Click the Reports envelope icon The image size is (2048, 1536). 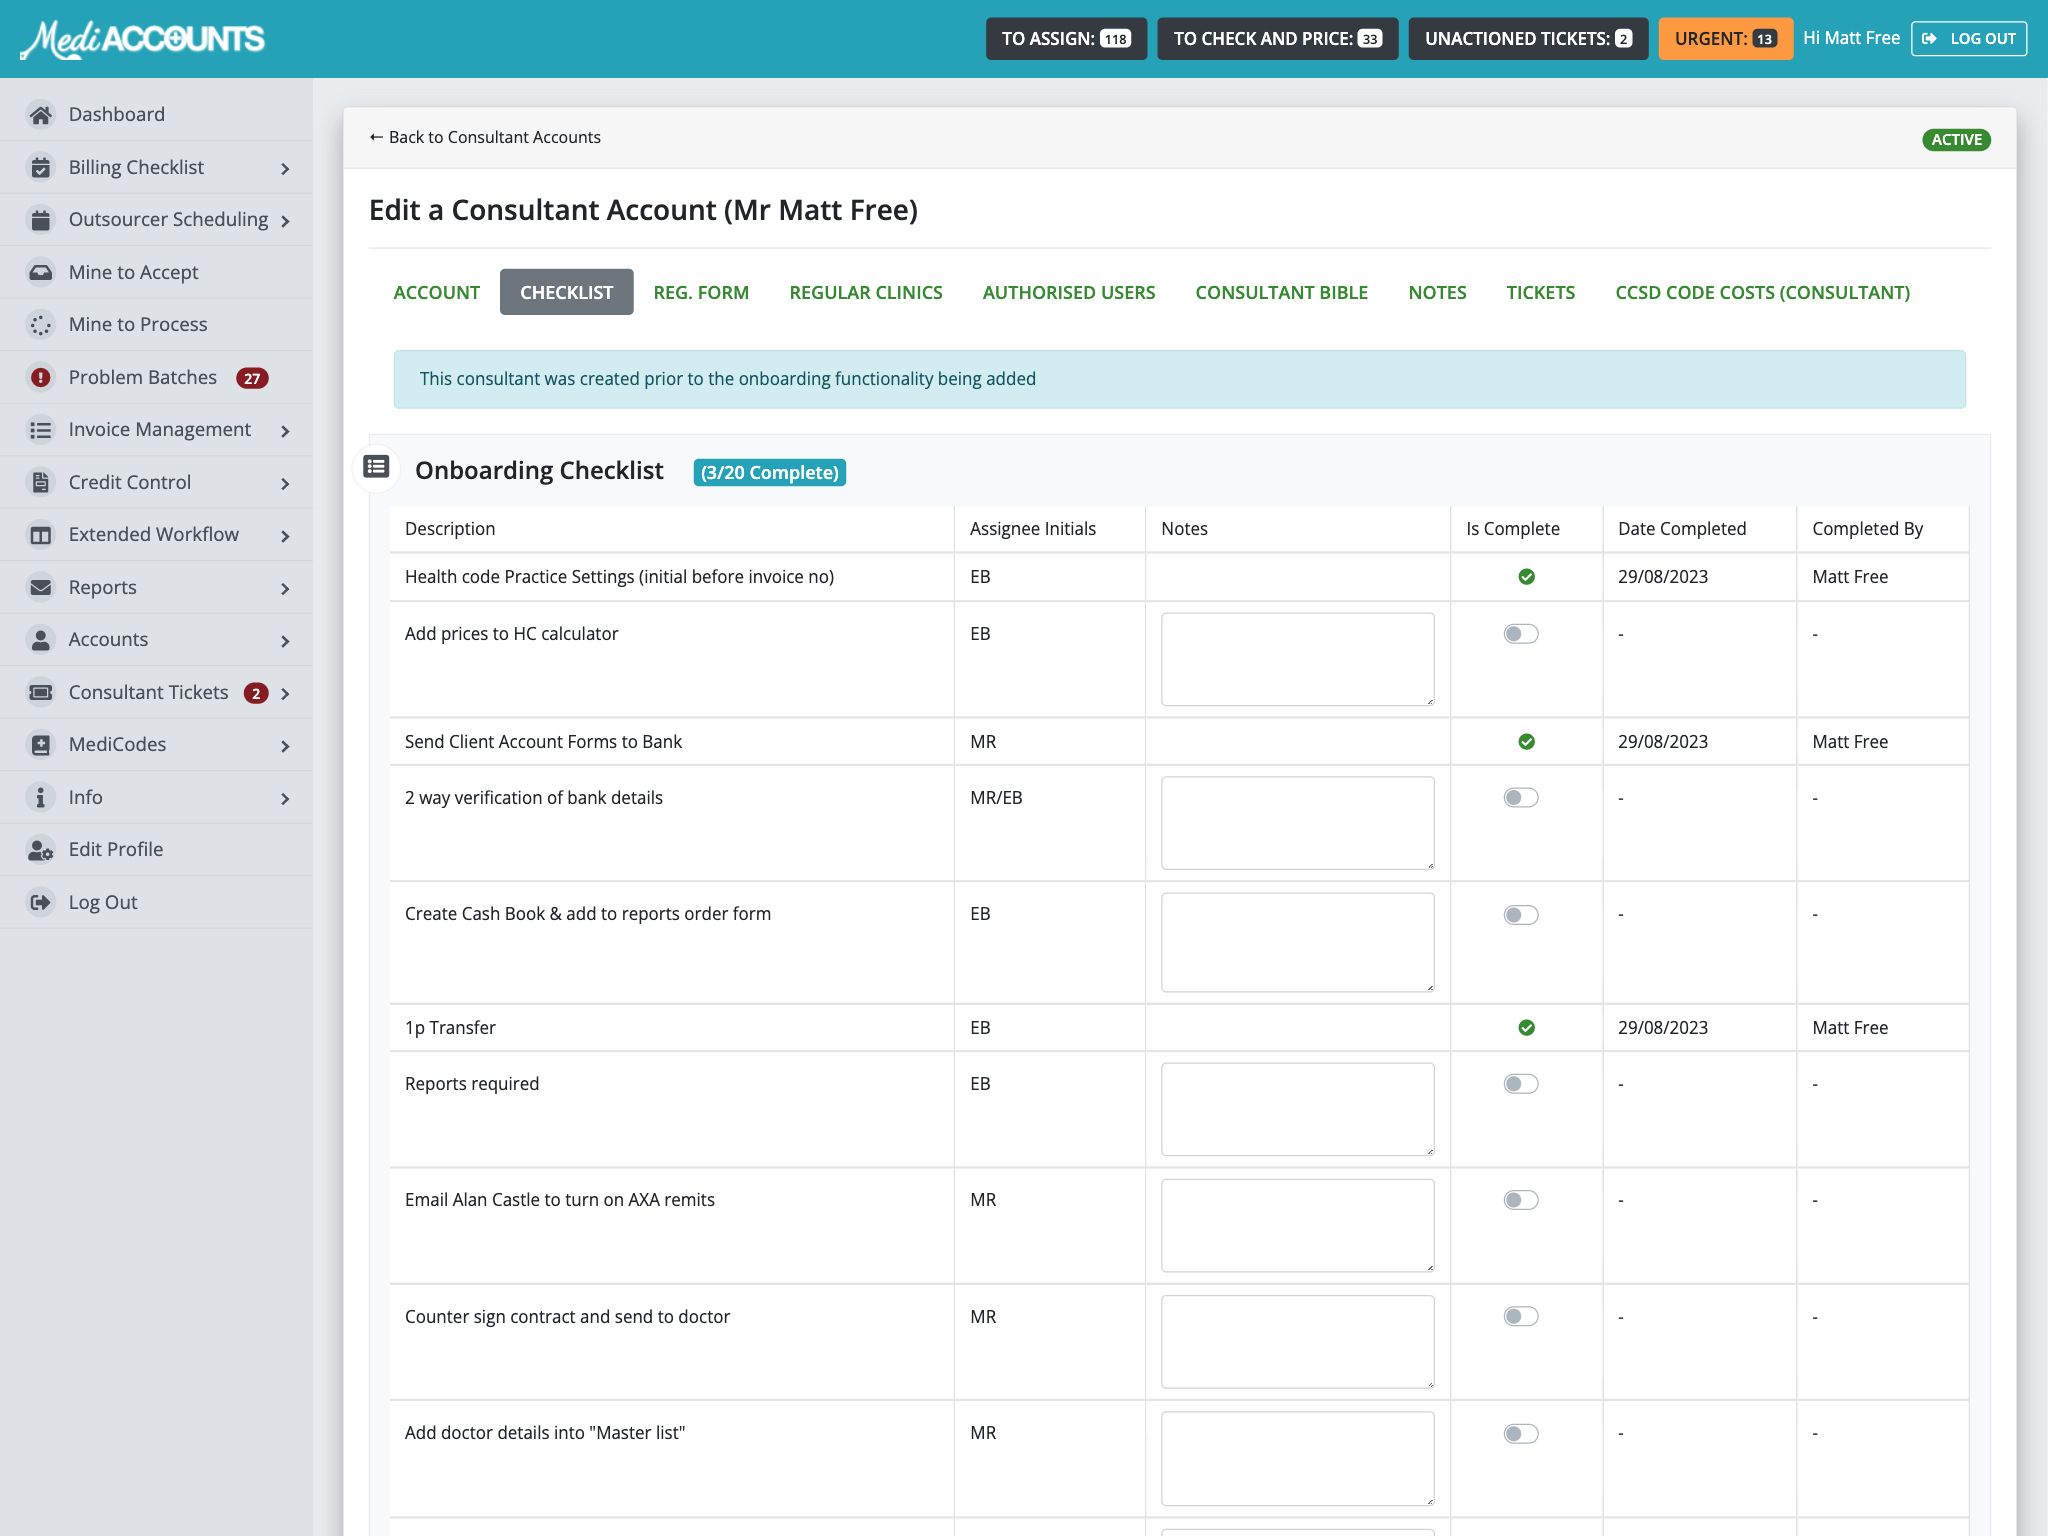(40, 587)
